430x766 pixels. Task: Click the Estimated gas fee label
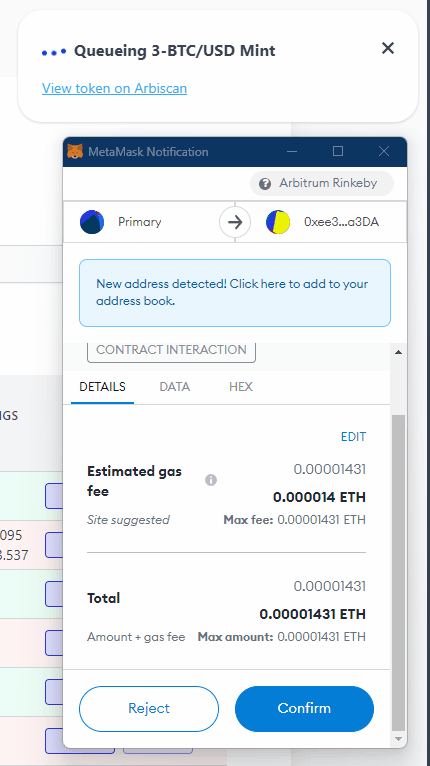pos(134,481)
